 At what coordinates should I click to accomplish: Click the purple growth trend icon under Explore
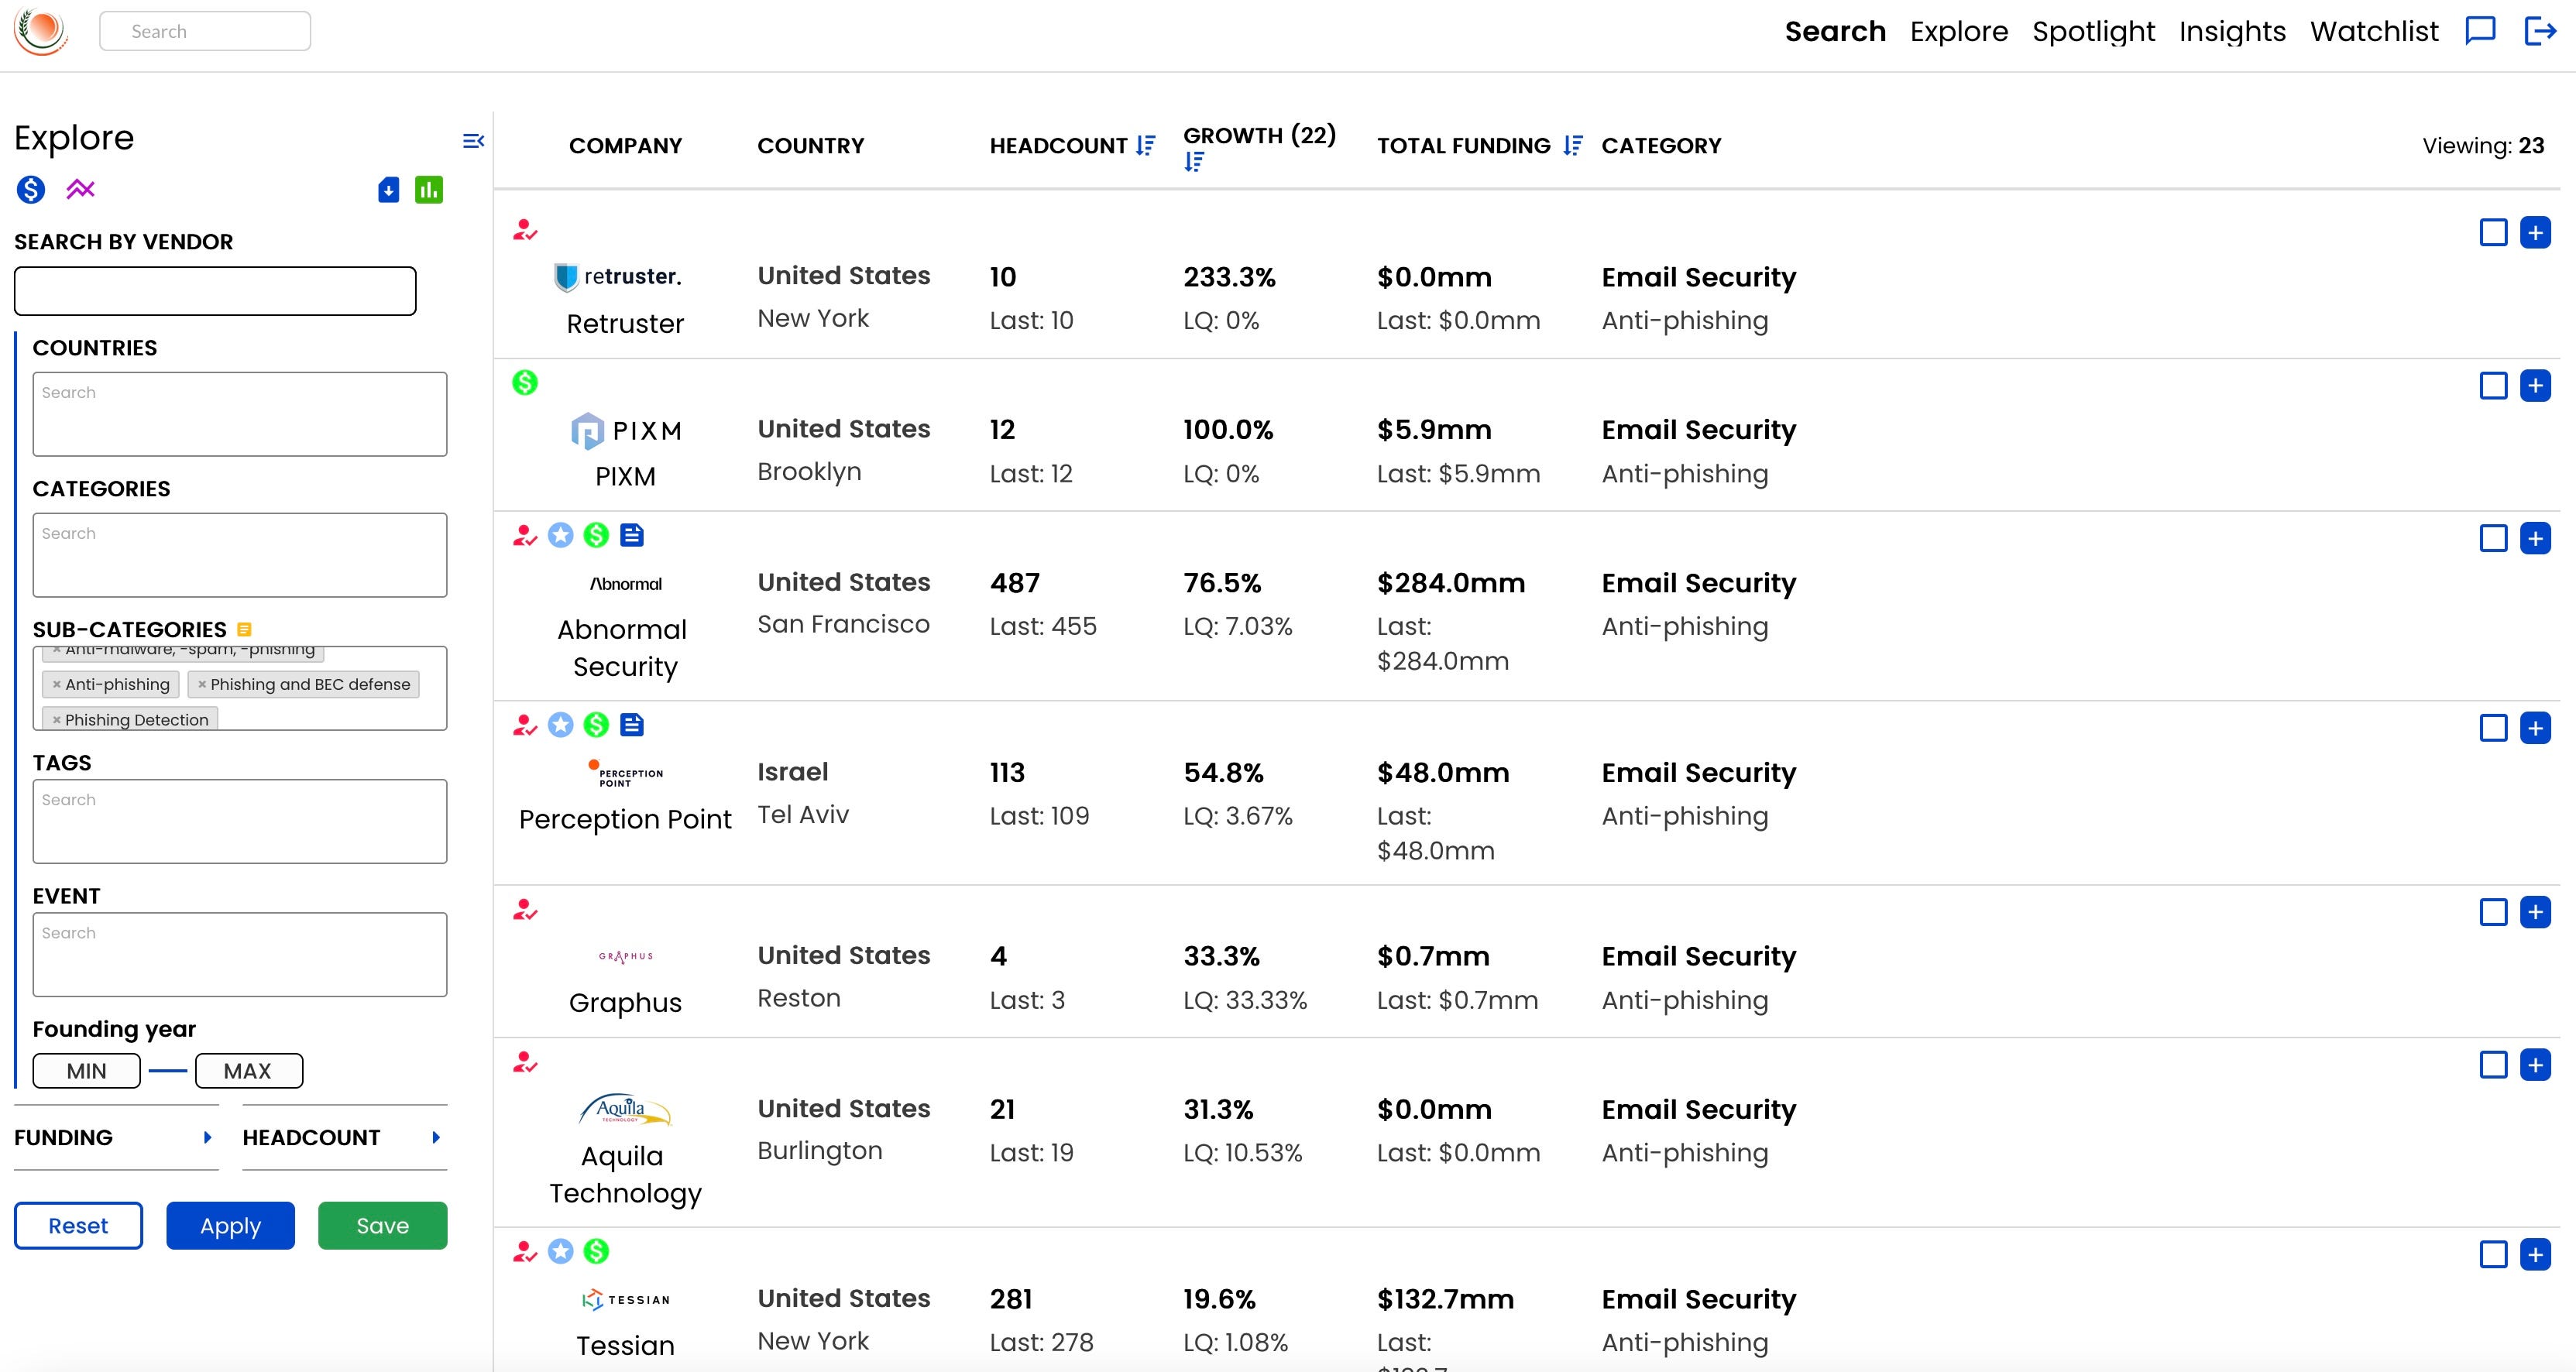pyautogui.click(x=81, y=189)
